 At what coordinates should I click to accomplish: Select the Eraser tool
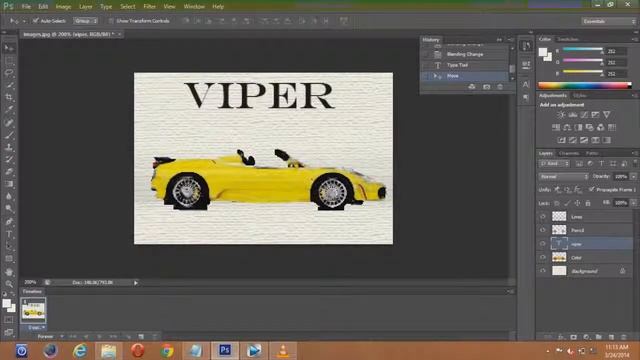coord(9,171)
